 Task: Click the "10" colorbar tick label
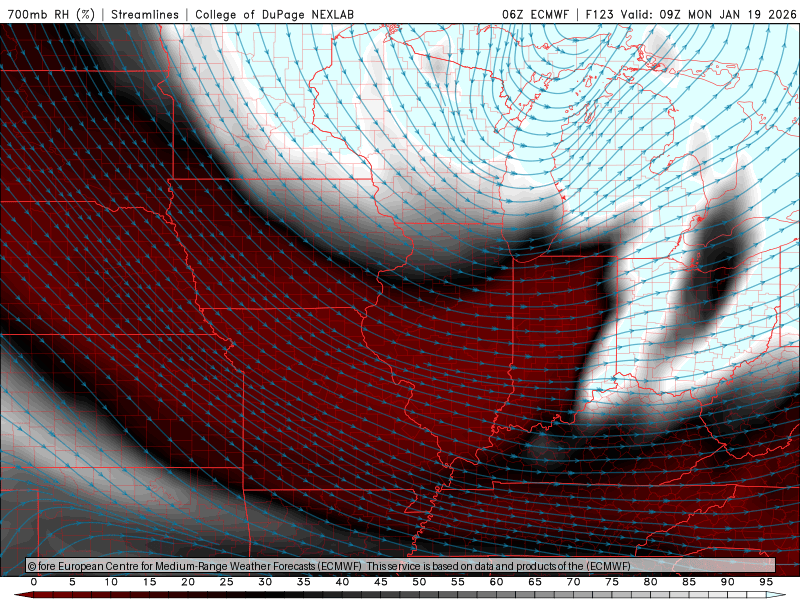[x=111, y=582]
